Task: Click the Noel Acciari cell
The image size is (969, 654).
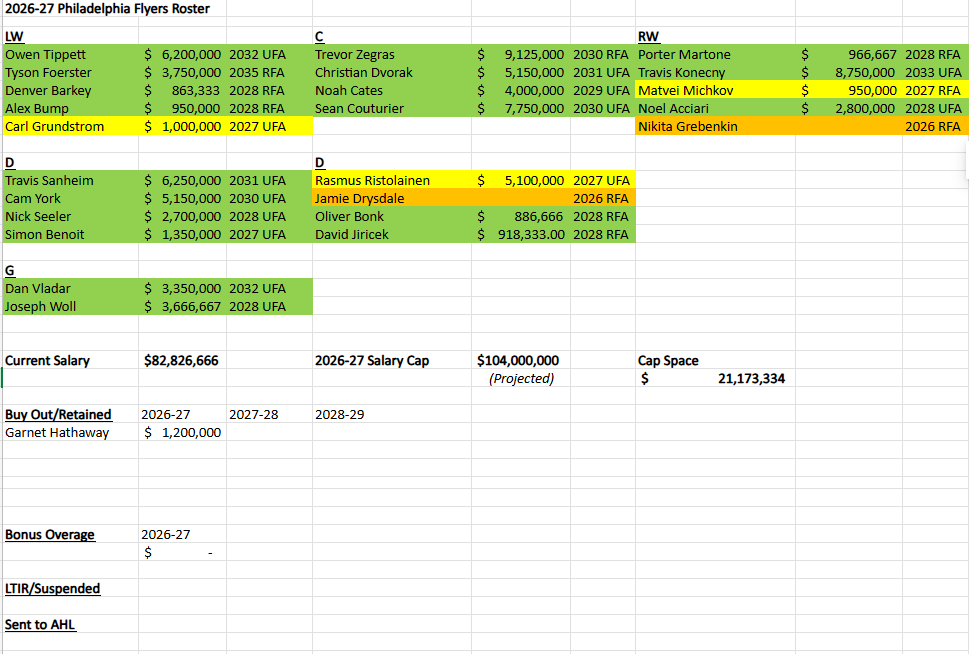Action: [x=716, y=108]
